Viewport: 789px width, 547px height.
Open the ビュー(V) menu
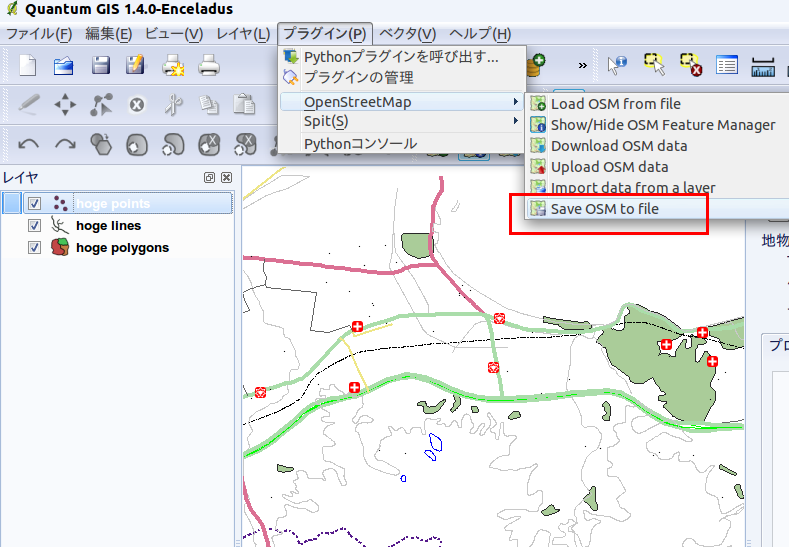(x=174, y=34)
